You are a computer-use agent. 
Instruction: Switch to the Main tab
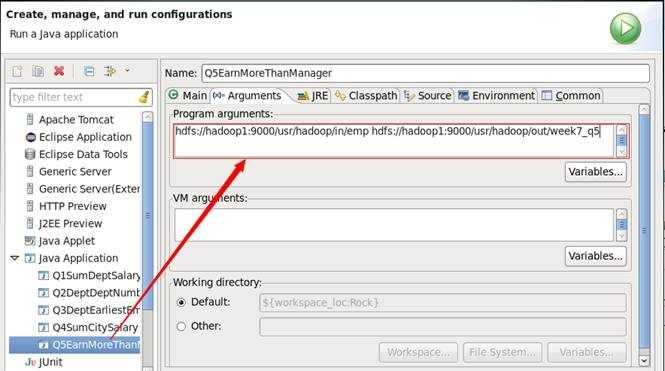point(187,95)
